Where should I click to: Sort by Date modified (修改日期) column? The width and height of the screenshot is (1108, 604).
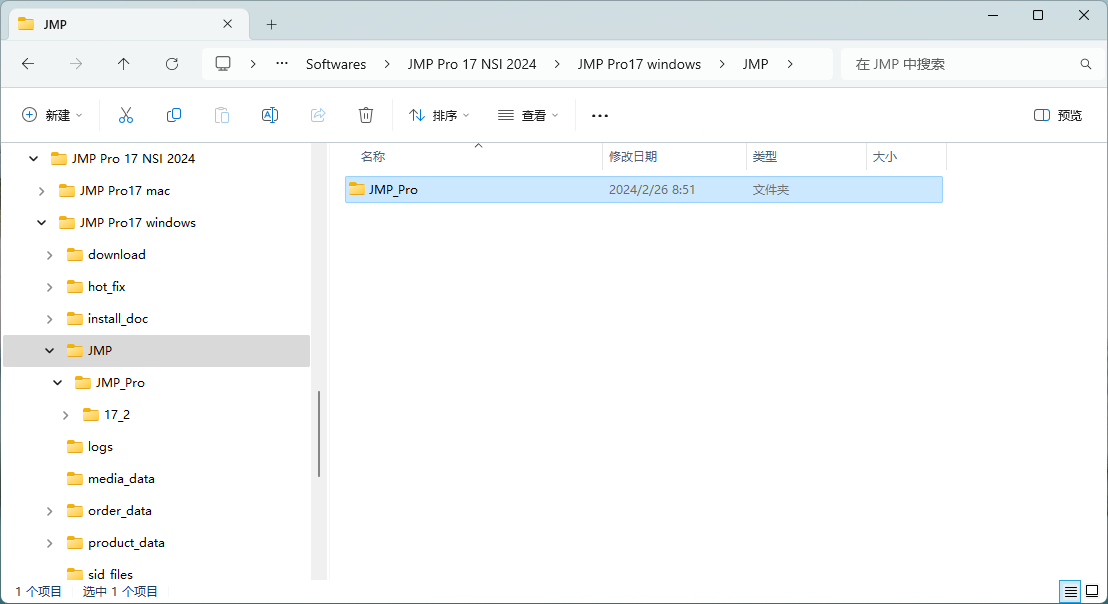pos(674,157)
